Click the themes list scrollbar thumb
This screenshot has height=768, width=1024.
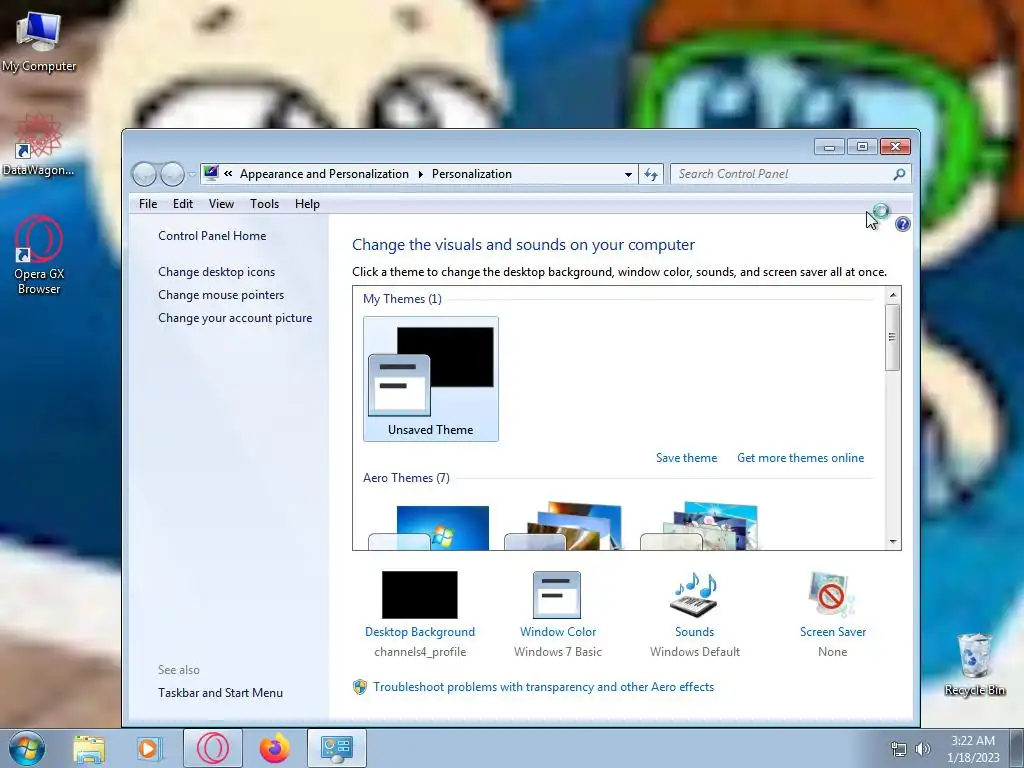pos(893,337)
